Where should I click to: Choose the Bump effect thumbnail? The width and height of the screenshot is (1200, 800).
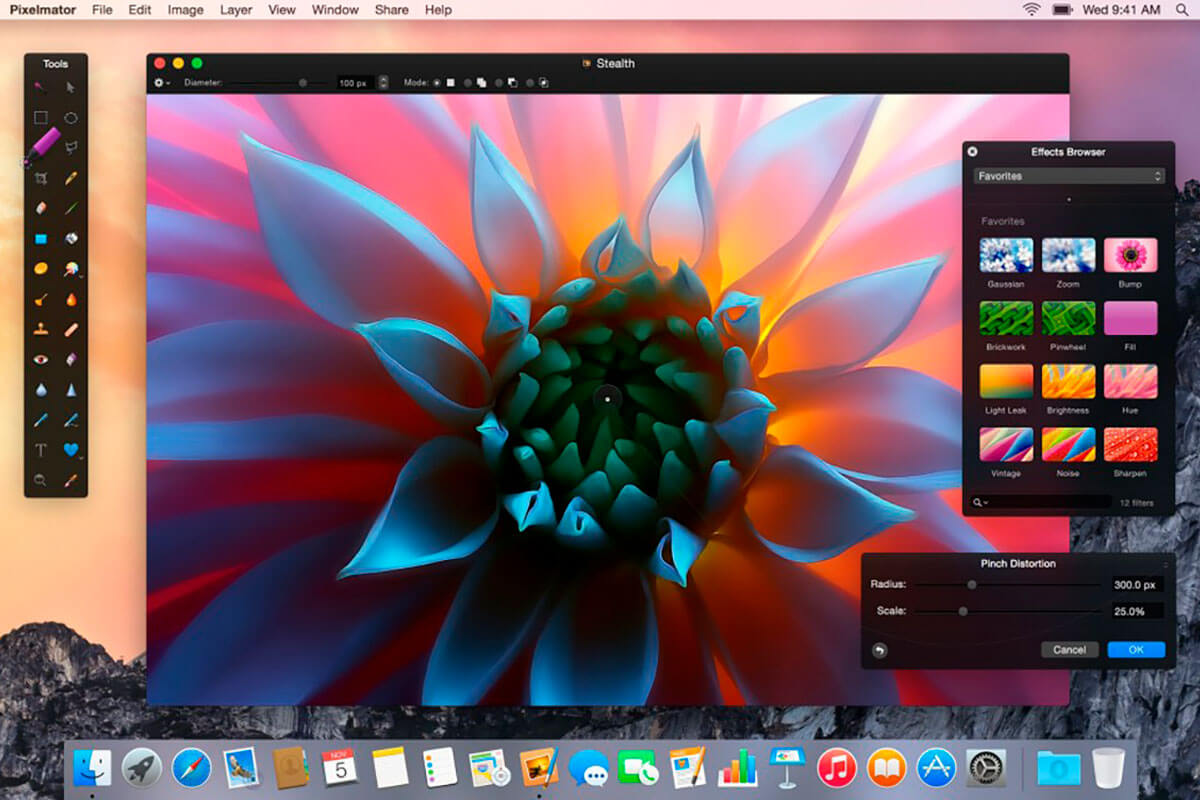(1130, 255)
